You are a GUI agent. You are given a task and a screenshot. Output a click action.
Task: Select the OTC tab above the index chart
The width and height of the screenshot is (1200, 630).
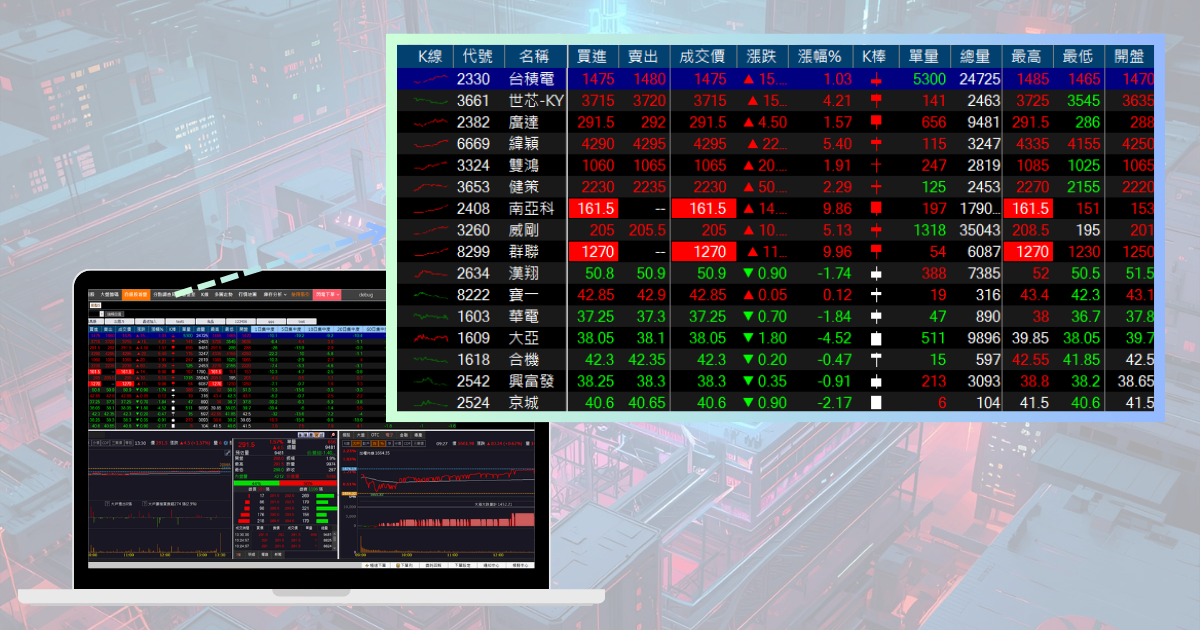pos(375,435)
